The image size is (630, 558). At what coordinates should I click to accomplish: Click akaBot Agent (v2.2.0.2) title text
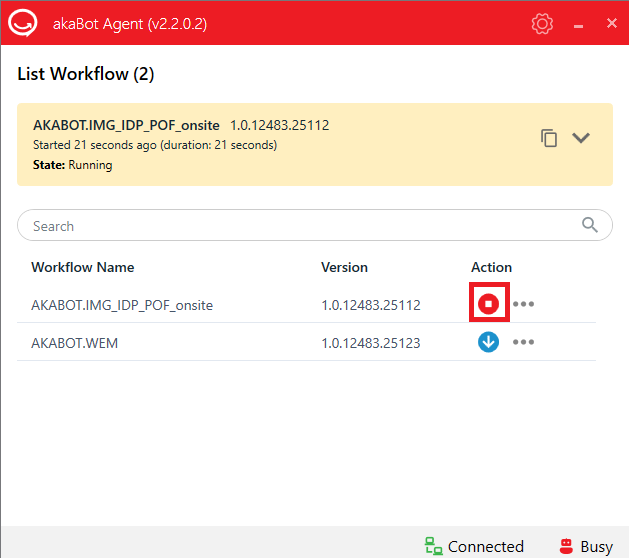pos(130,24)
